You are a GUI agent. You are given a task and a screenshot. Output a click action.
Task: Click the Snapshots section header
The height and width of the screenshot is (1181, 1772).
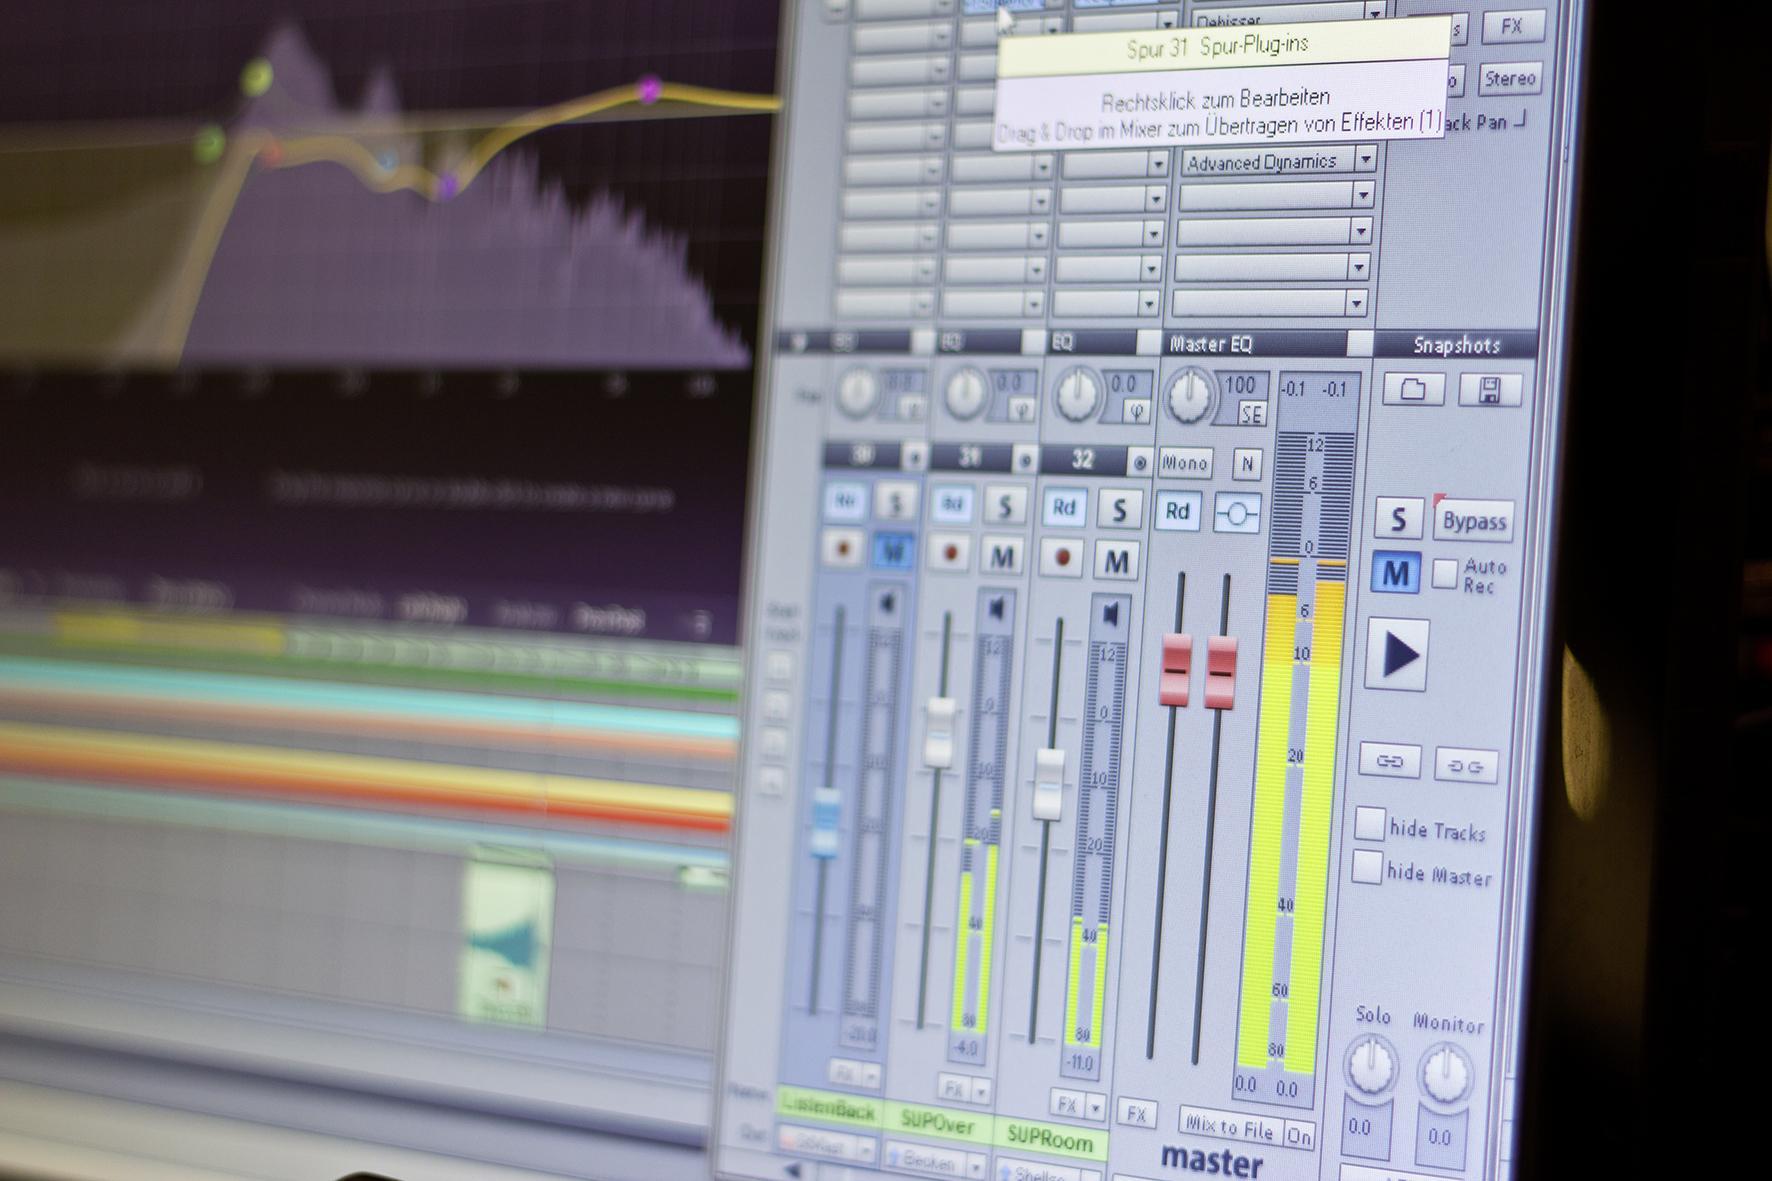pos(1456,345)
